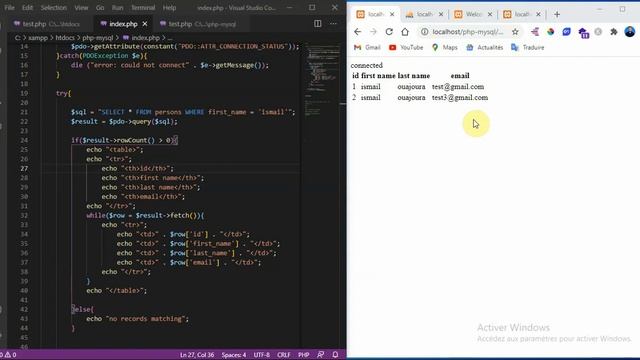The height and width of the screenshot is (360, 640).
Task: Select the first localhost Chrome tab
Action: [x=374, y=14]
